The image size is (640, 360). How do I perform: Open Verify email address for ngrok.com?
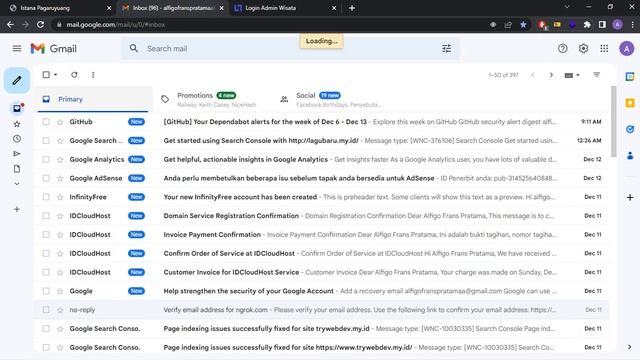[321, 310]
